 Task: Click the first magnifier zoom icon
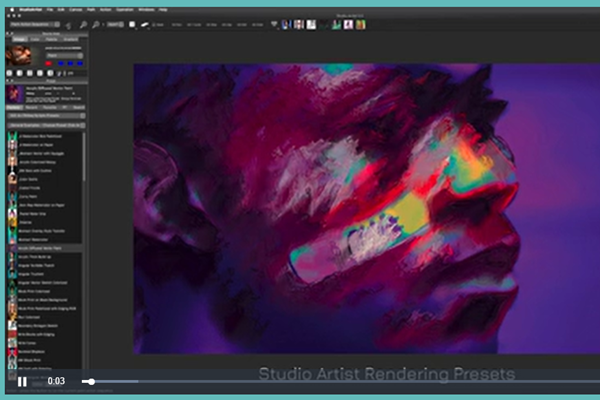point(83,25)
